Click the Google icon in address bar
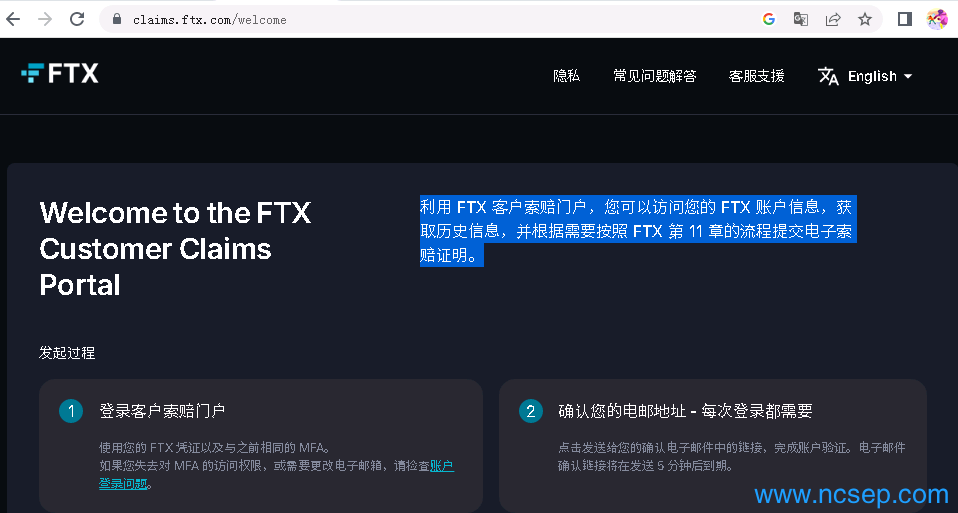958x513 pixels. coord(769,19)
